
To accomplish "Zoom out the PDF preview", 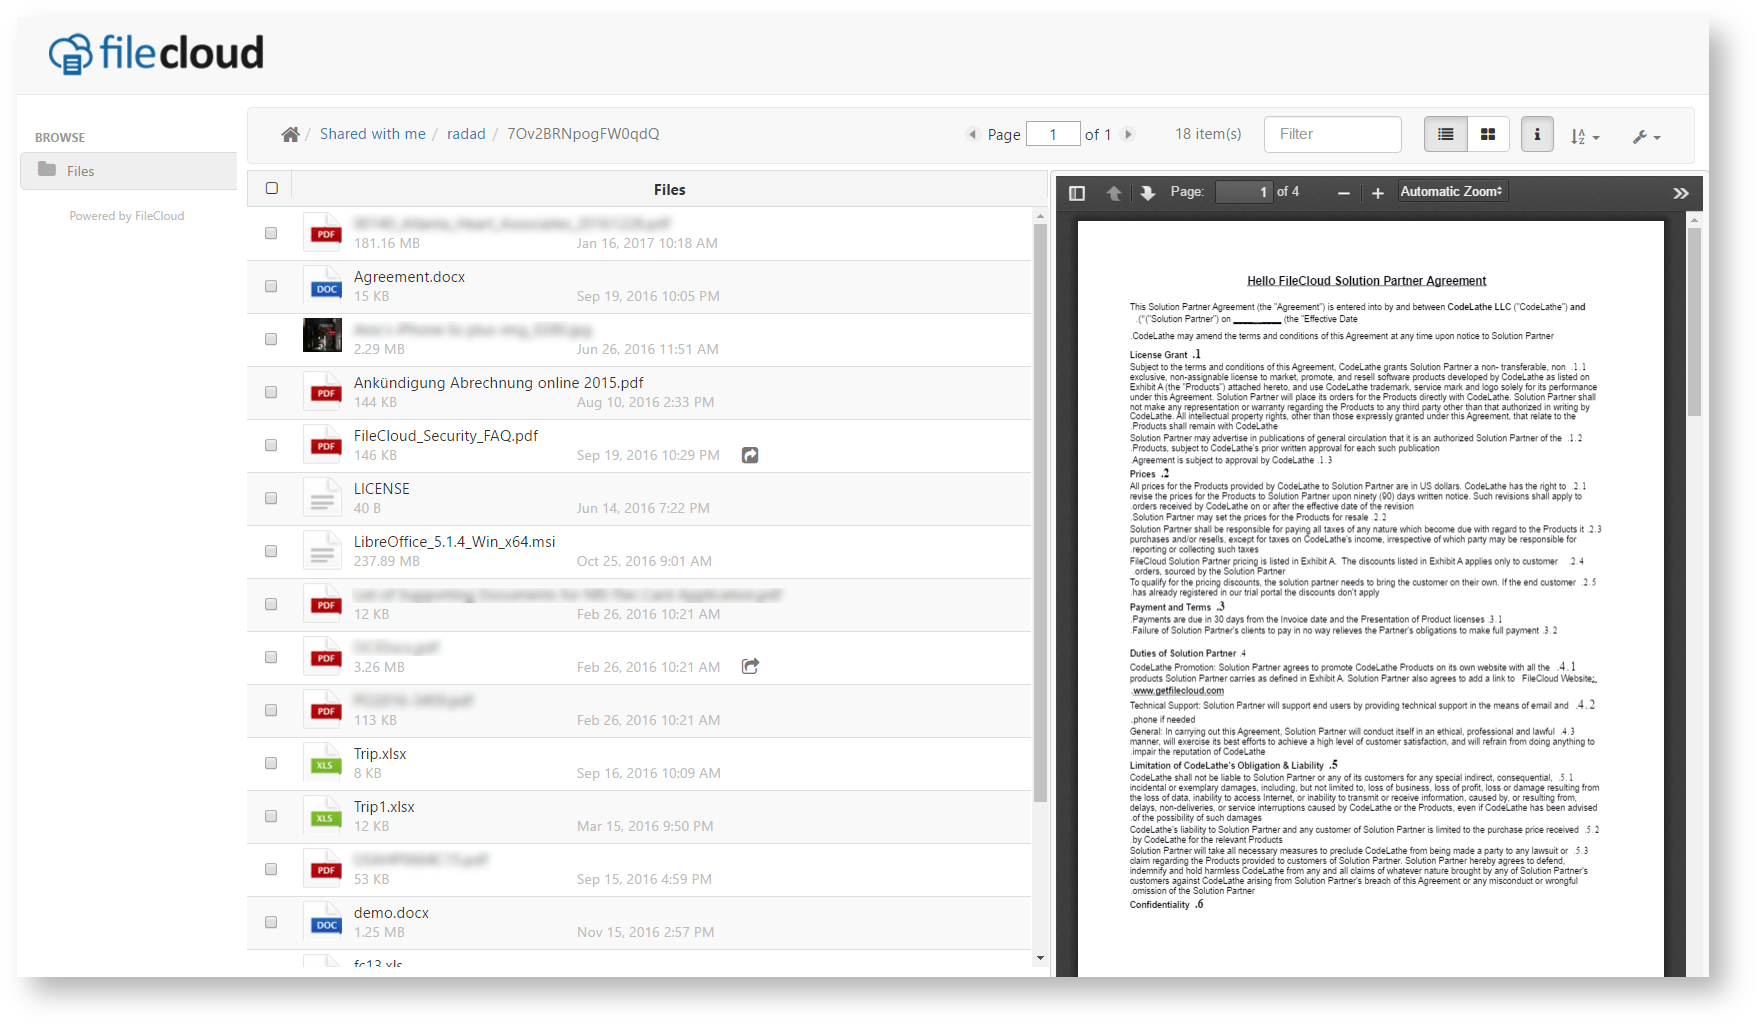I will [1344, 193].
